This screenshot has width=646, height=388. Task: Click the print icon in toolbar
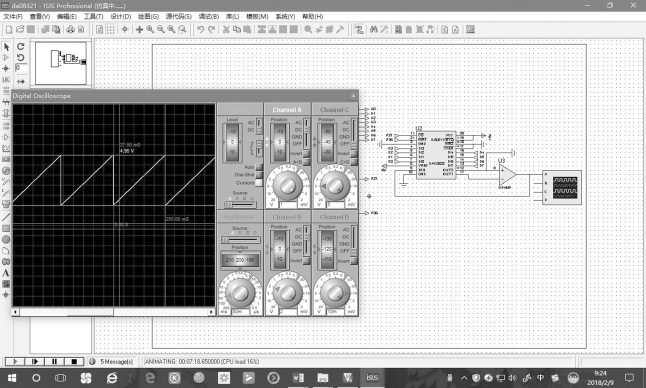click(x=70, y=29)
